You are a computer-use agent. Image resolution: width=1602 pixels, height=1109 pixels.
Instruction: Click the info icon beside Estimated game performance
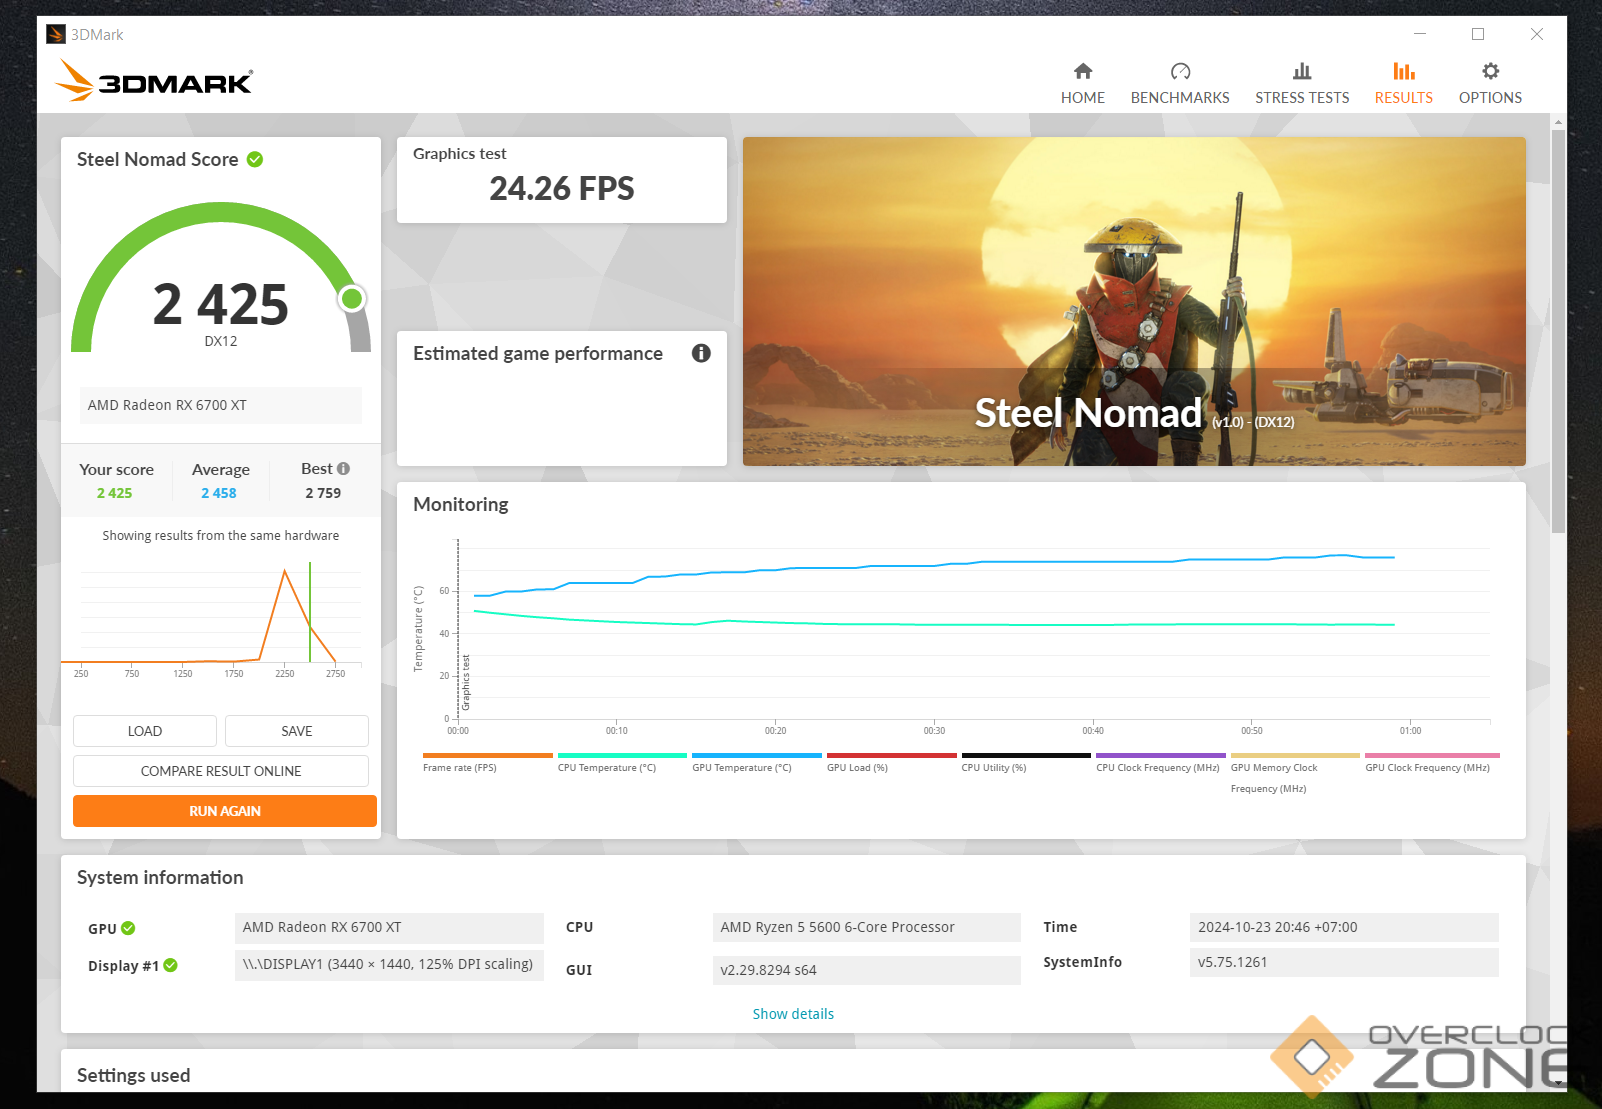(701, 353)
